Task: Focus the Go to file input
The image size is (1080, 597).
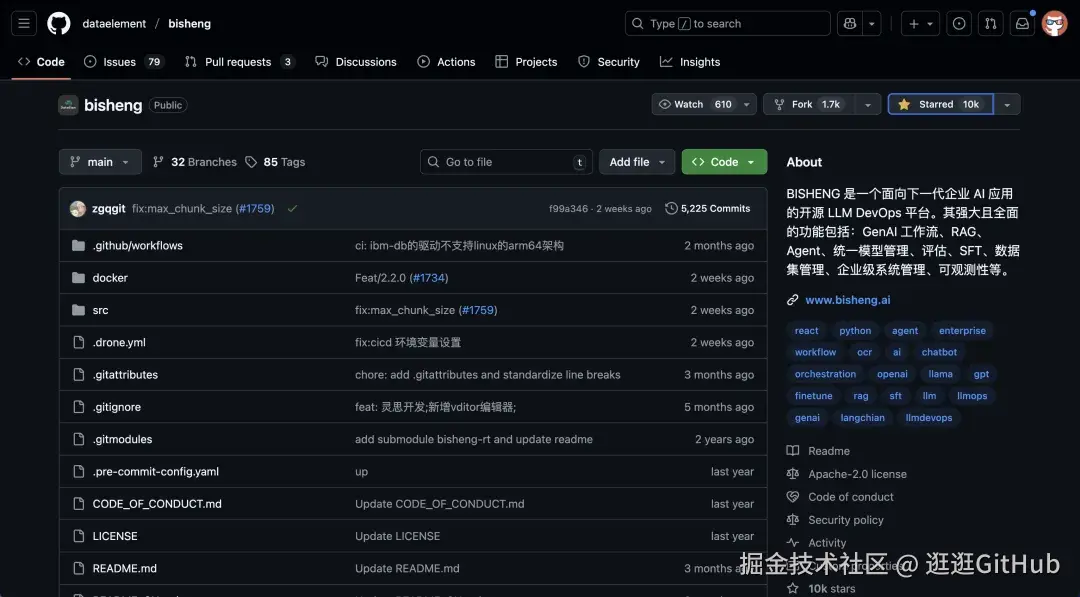Action: [x=506, y=162]
